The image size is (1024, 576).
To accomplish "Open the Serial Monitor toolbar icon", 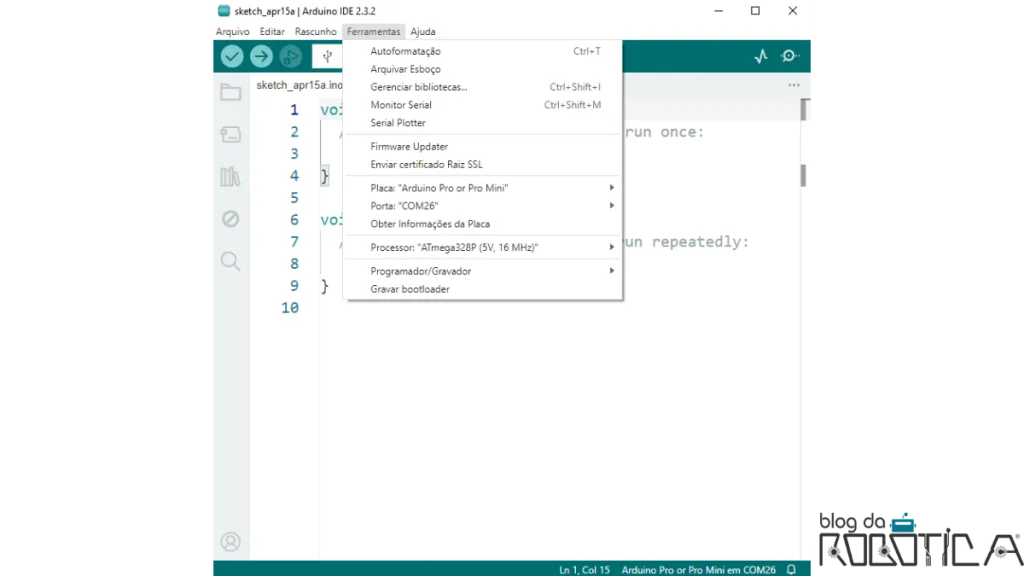I will click(x=790, y=56).
